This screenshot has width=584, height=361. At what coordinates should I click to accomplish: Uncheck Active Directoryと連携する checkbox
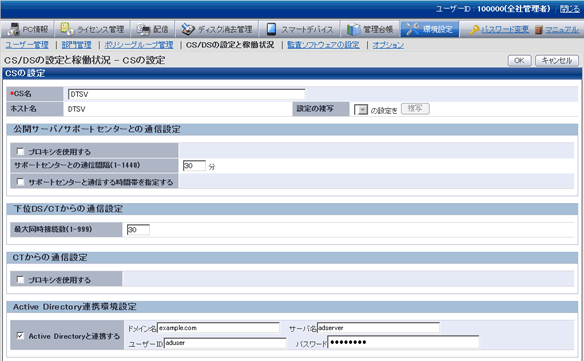(20, 336)
